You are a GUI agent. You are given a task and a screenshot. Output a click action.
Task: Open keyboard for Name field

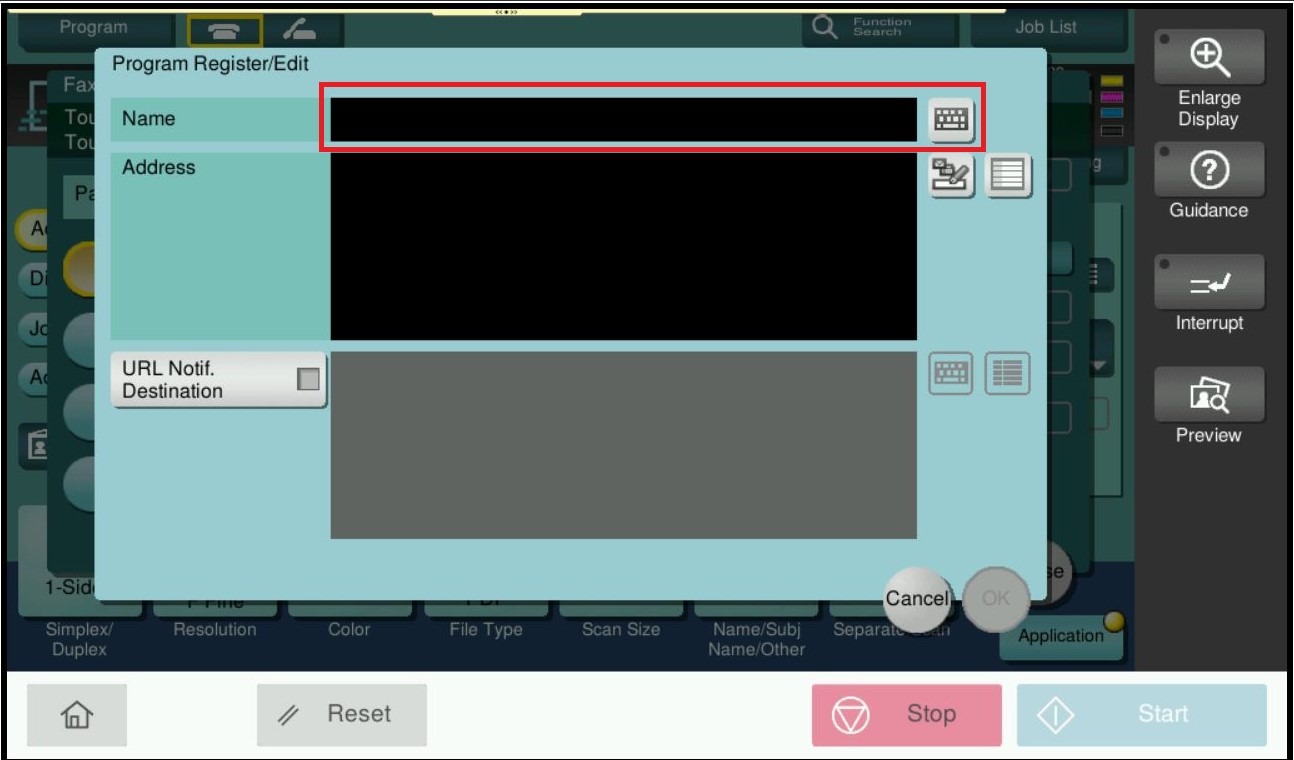(950, 120)
